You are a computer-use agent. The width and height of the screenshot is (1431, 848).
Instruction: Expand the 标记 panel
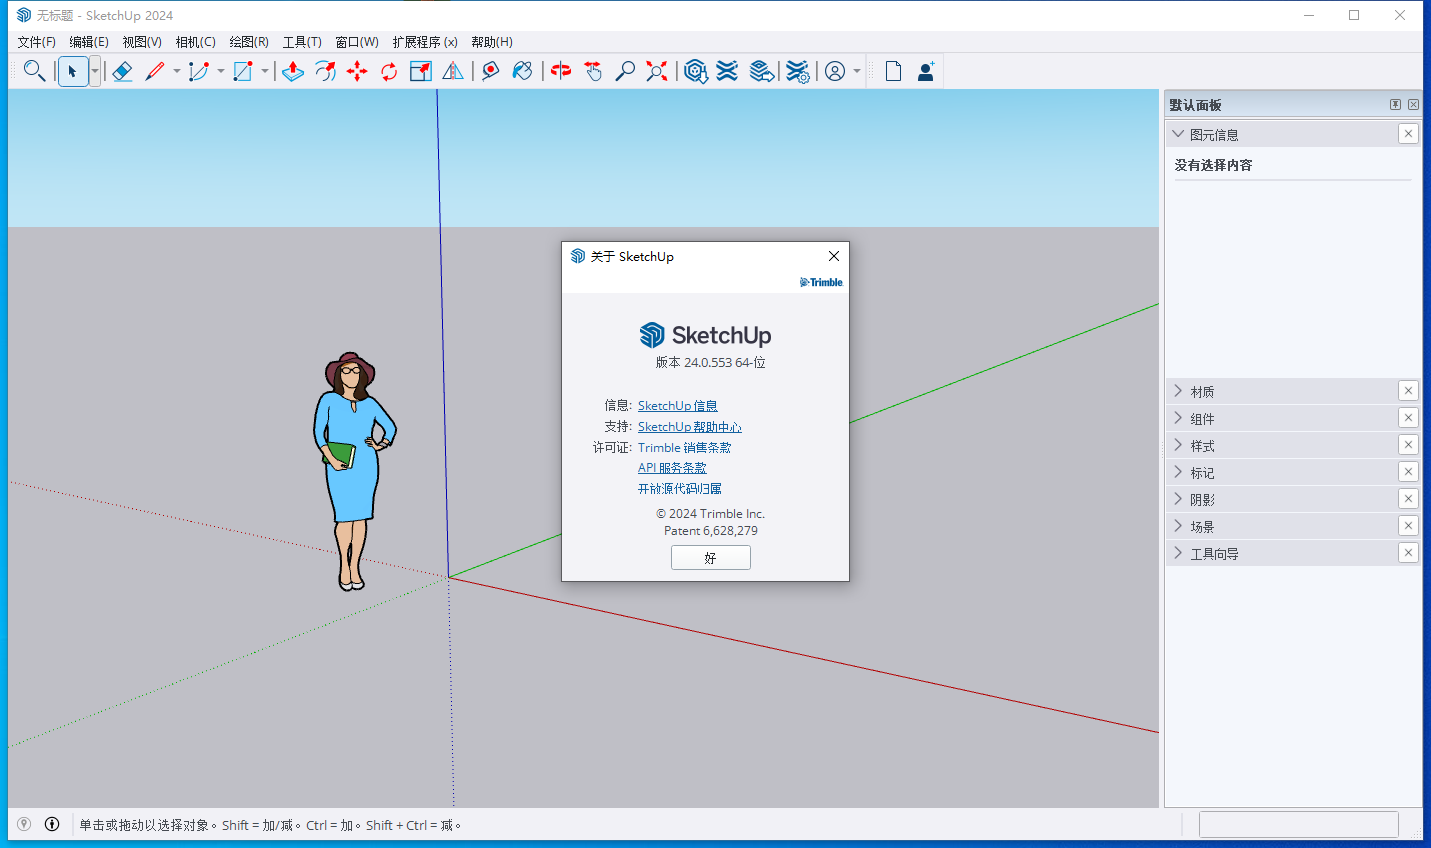1178,472
